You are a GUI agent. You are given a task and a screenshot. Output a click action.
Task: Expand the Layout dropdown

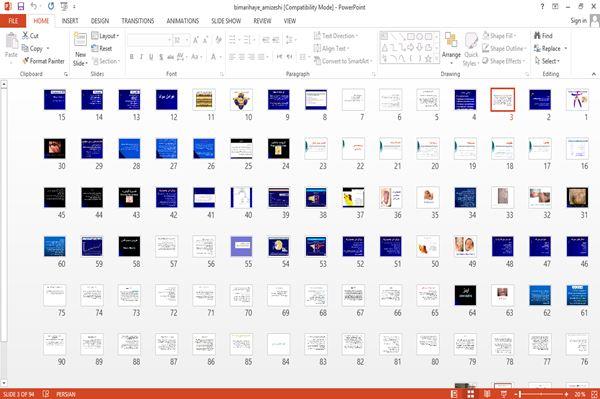tap(105, 36)
